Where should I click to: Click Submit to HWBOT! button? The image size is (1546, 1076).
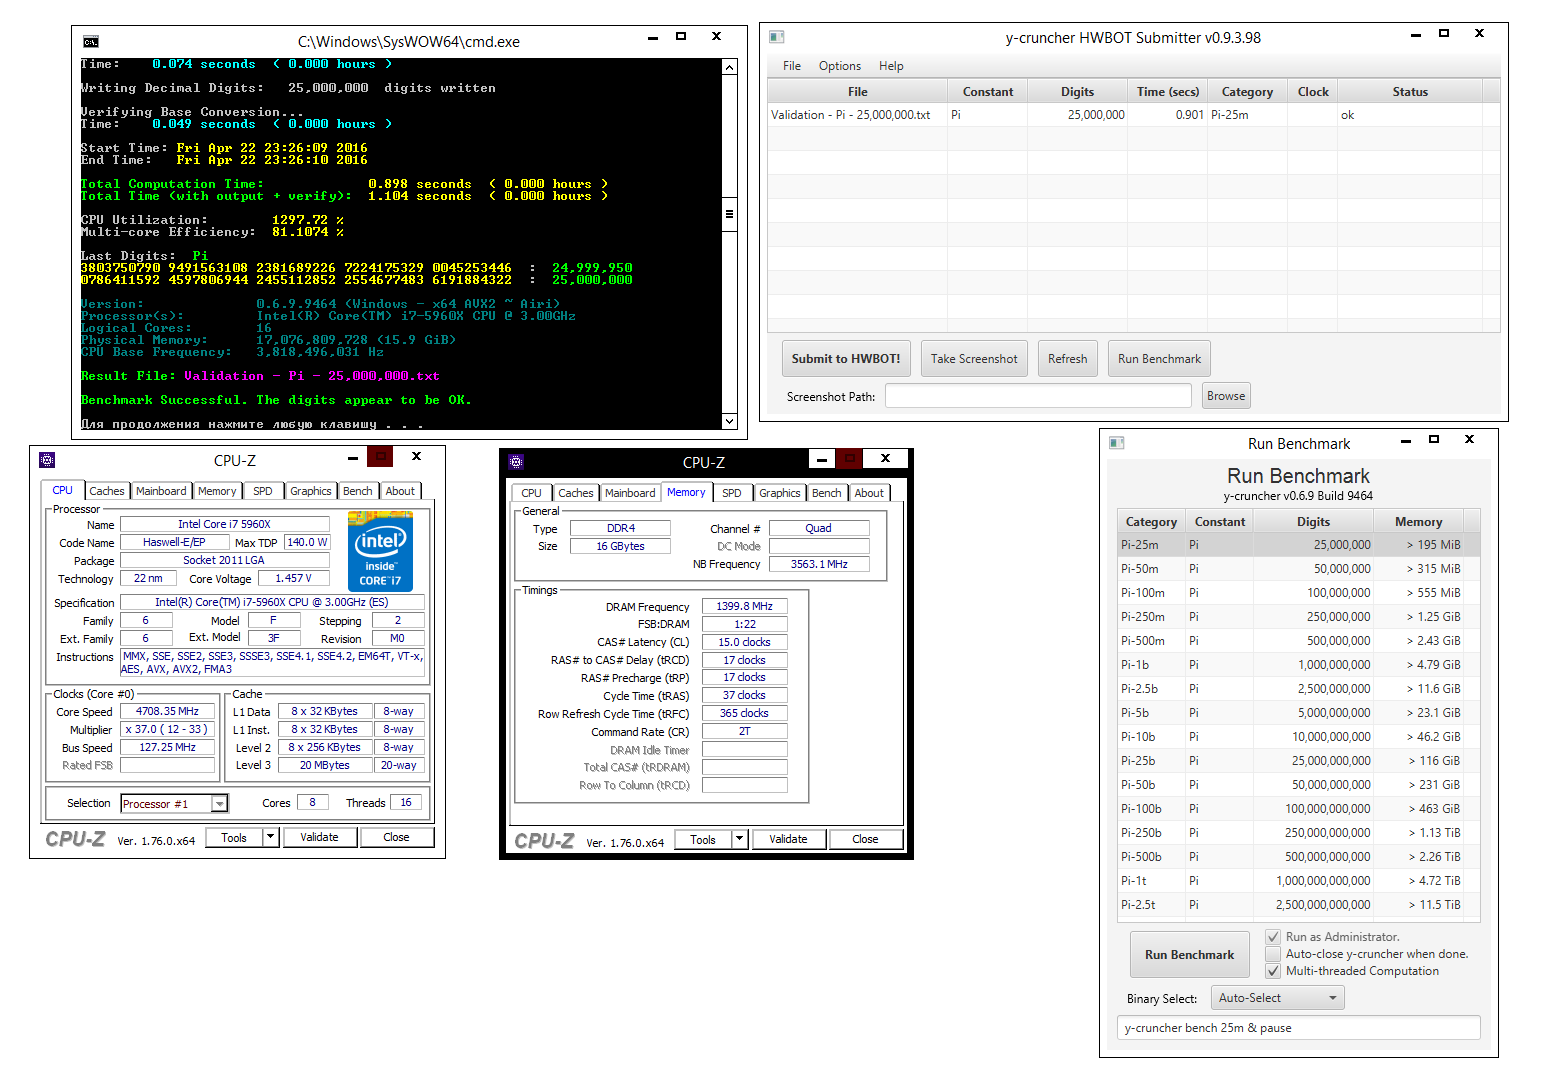[x=846, y=358]
